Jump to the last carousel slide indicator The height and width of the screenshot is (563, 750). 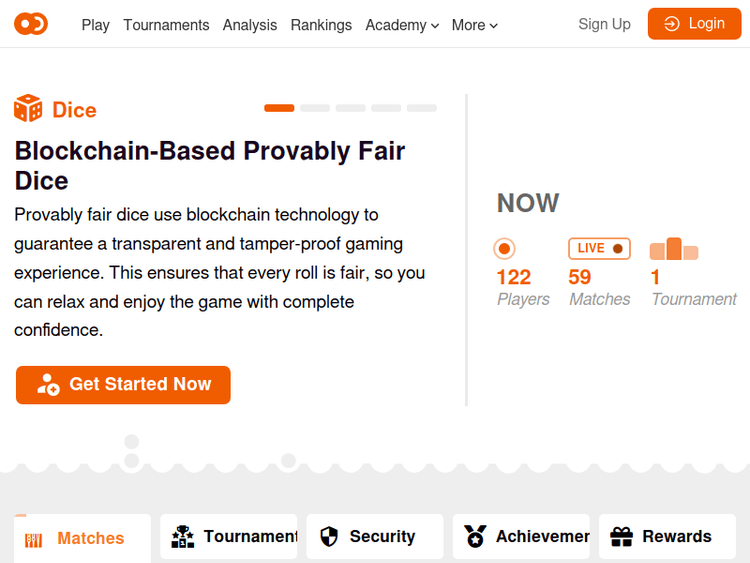(x=422, y=108)
